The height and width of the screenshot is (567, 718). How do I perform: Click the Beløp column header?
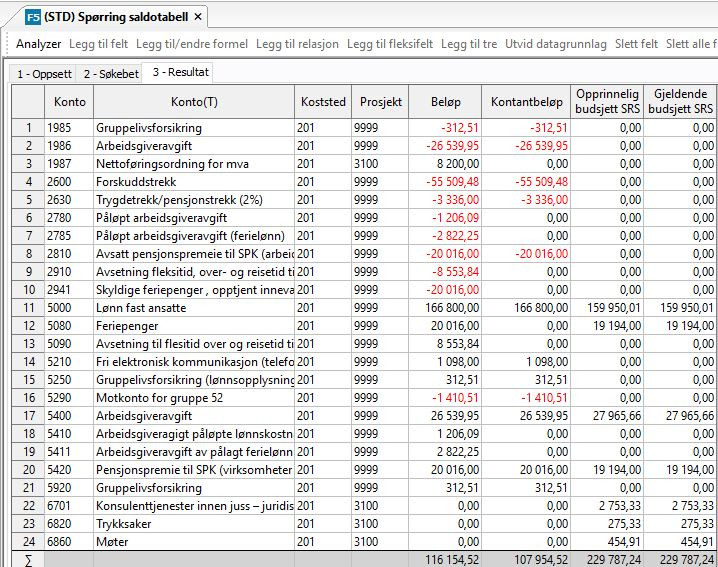click(x=445, y=102)
